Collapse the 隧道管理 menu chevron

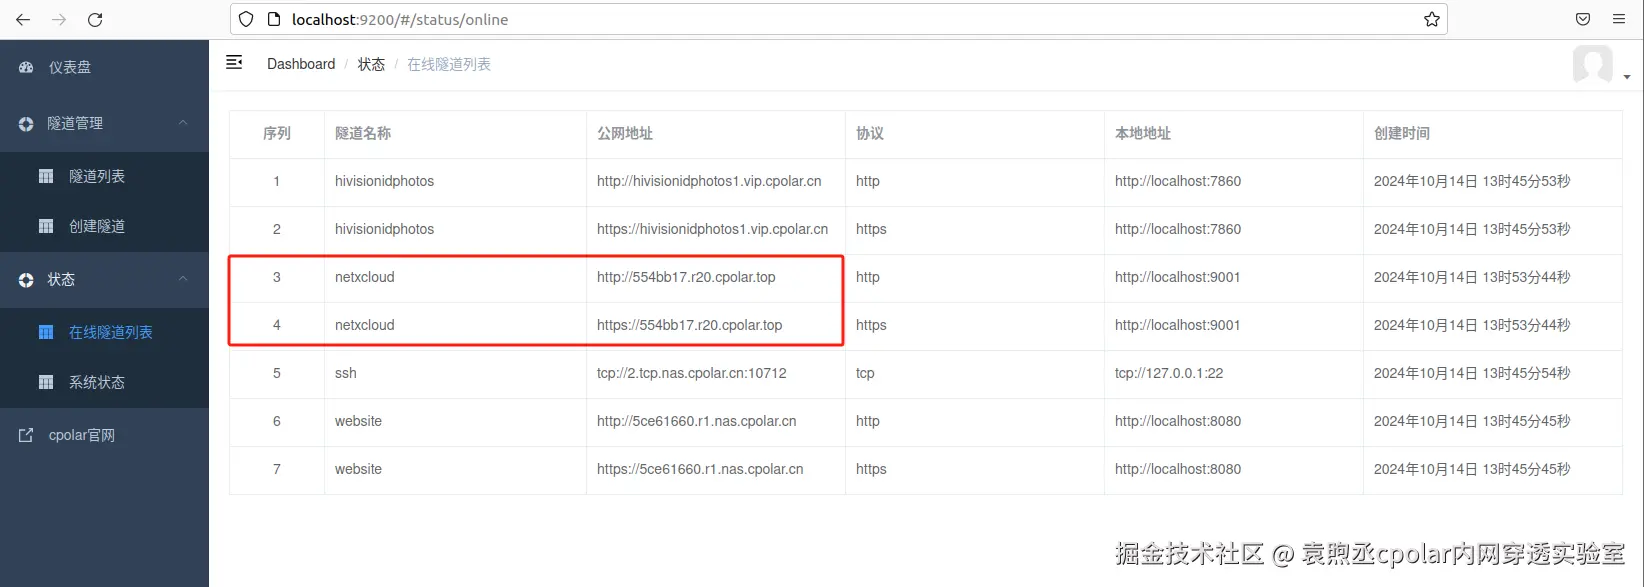pyautogui.click(x=183, y=122)
